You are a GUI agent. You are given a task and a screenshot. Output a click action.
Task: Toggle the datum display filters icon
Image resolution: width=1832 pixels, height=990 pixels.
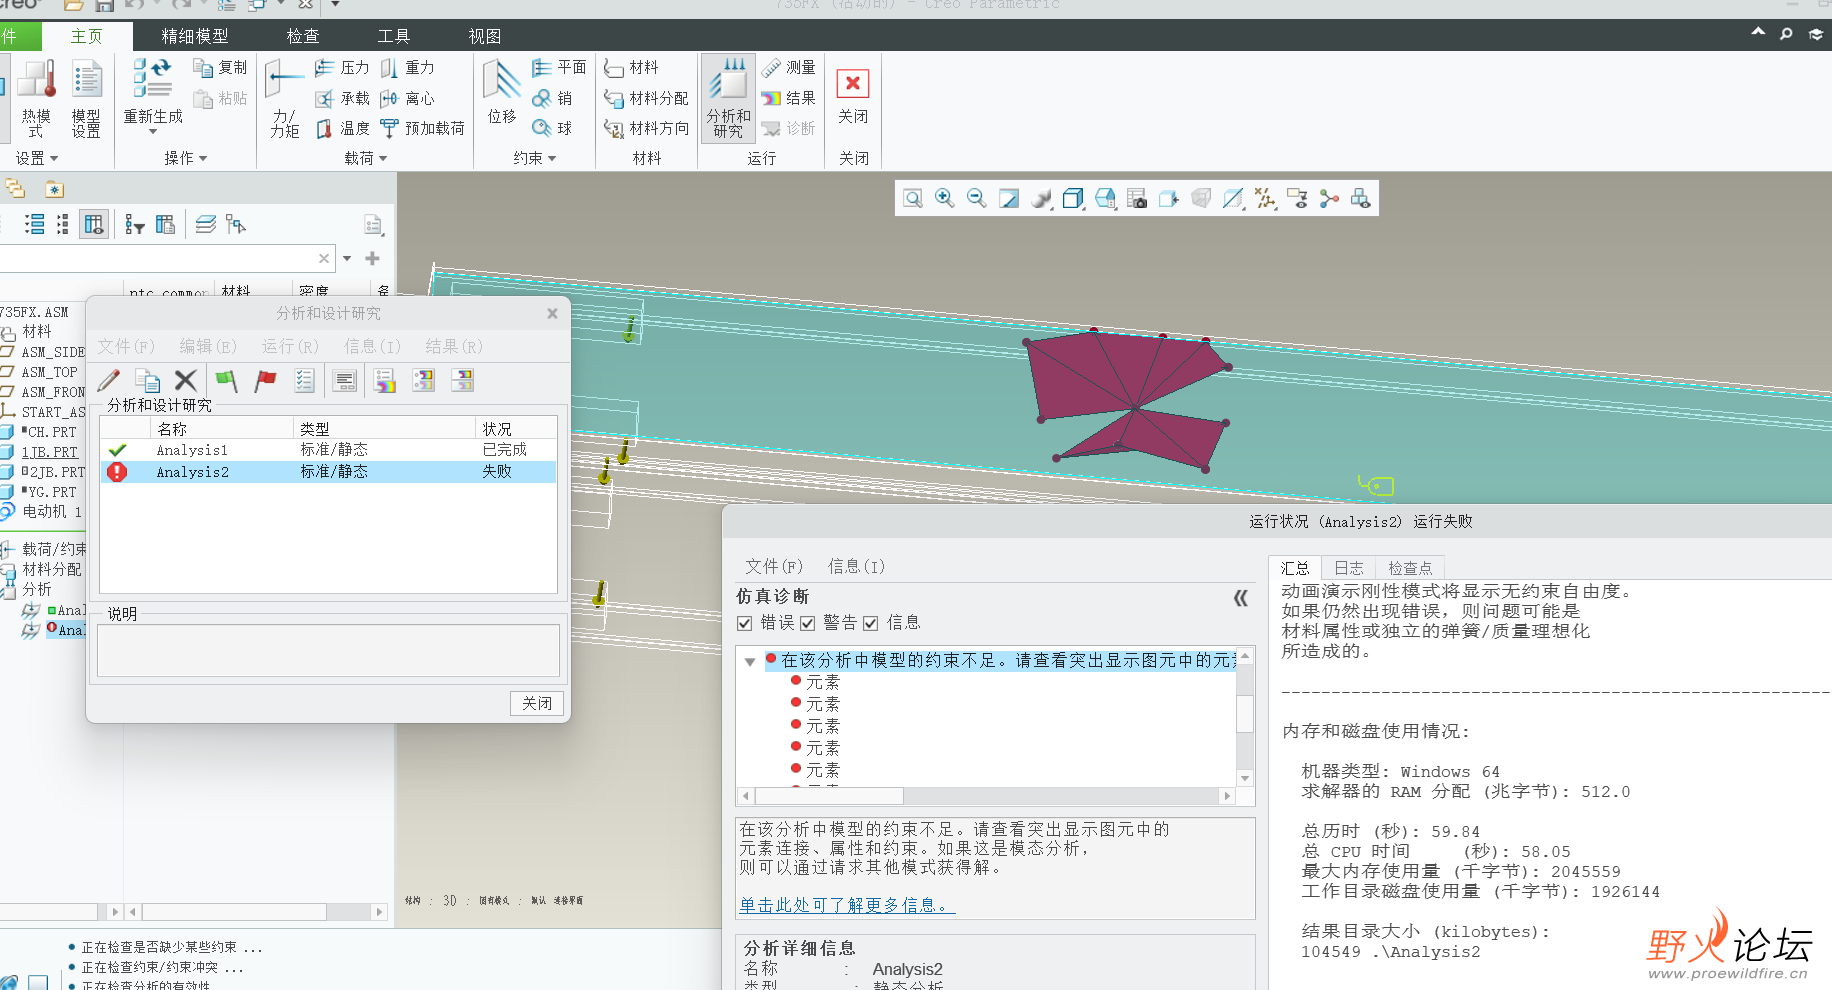(x=1265, y=198)
